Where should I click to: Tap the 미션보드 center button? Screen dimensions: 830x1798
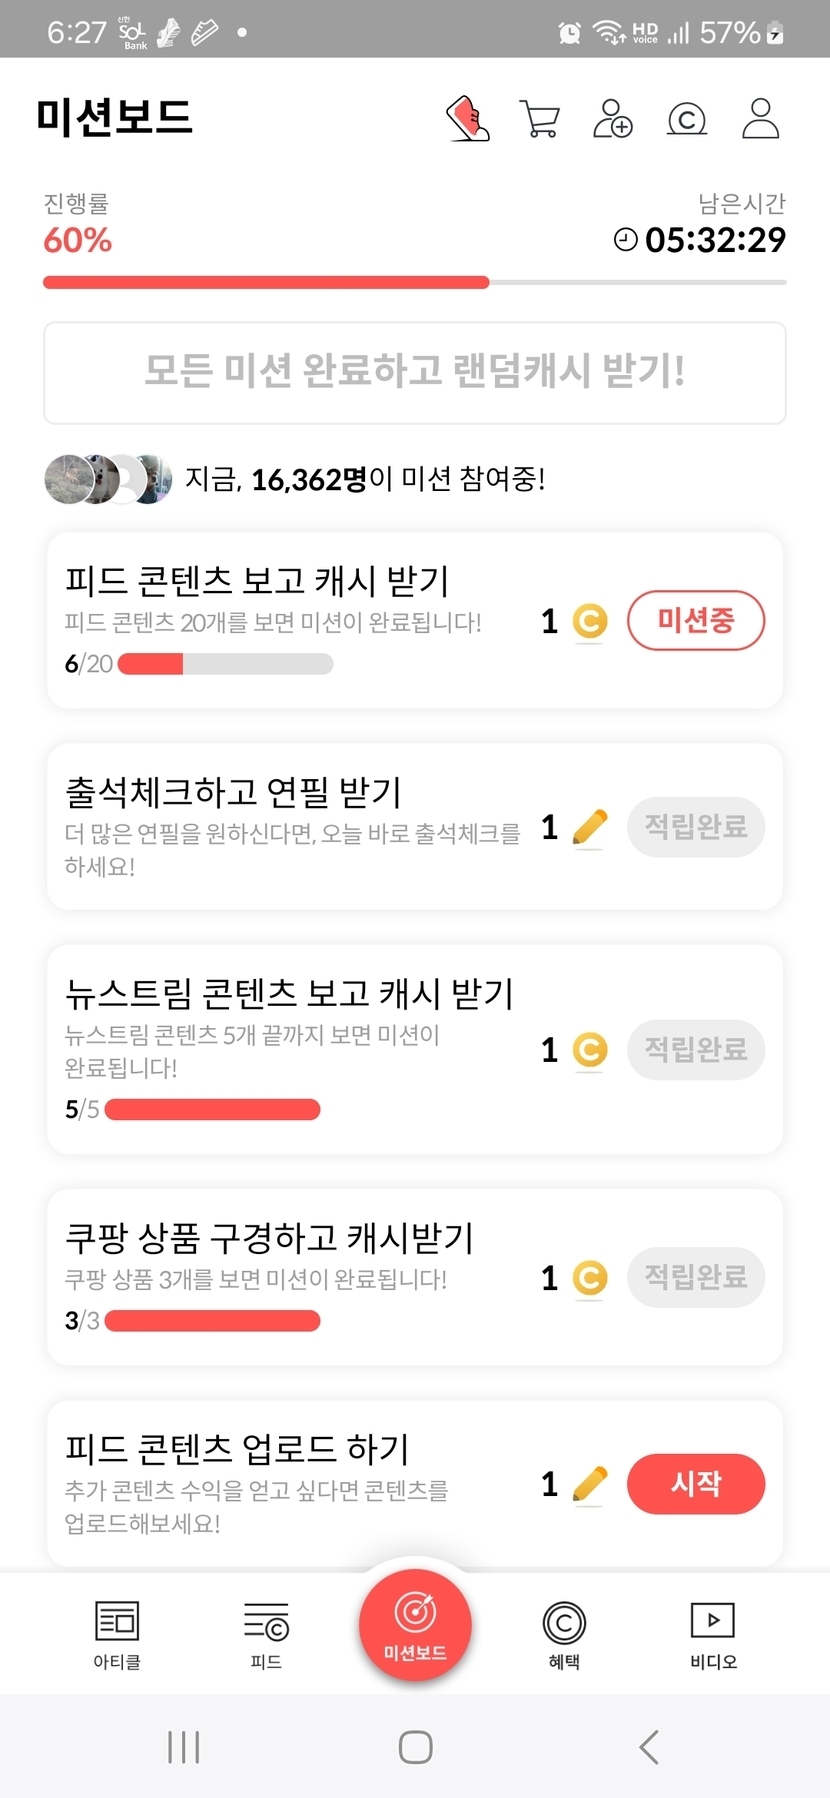[415, 1626]
